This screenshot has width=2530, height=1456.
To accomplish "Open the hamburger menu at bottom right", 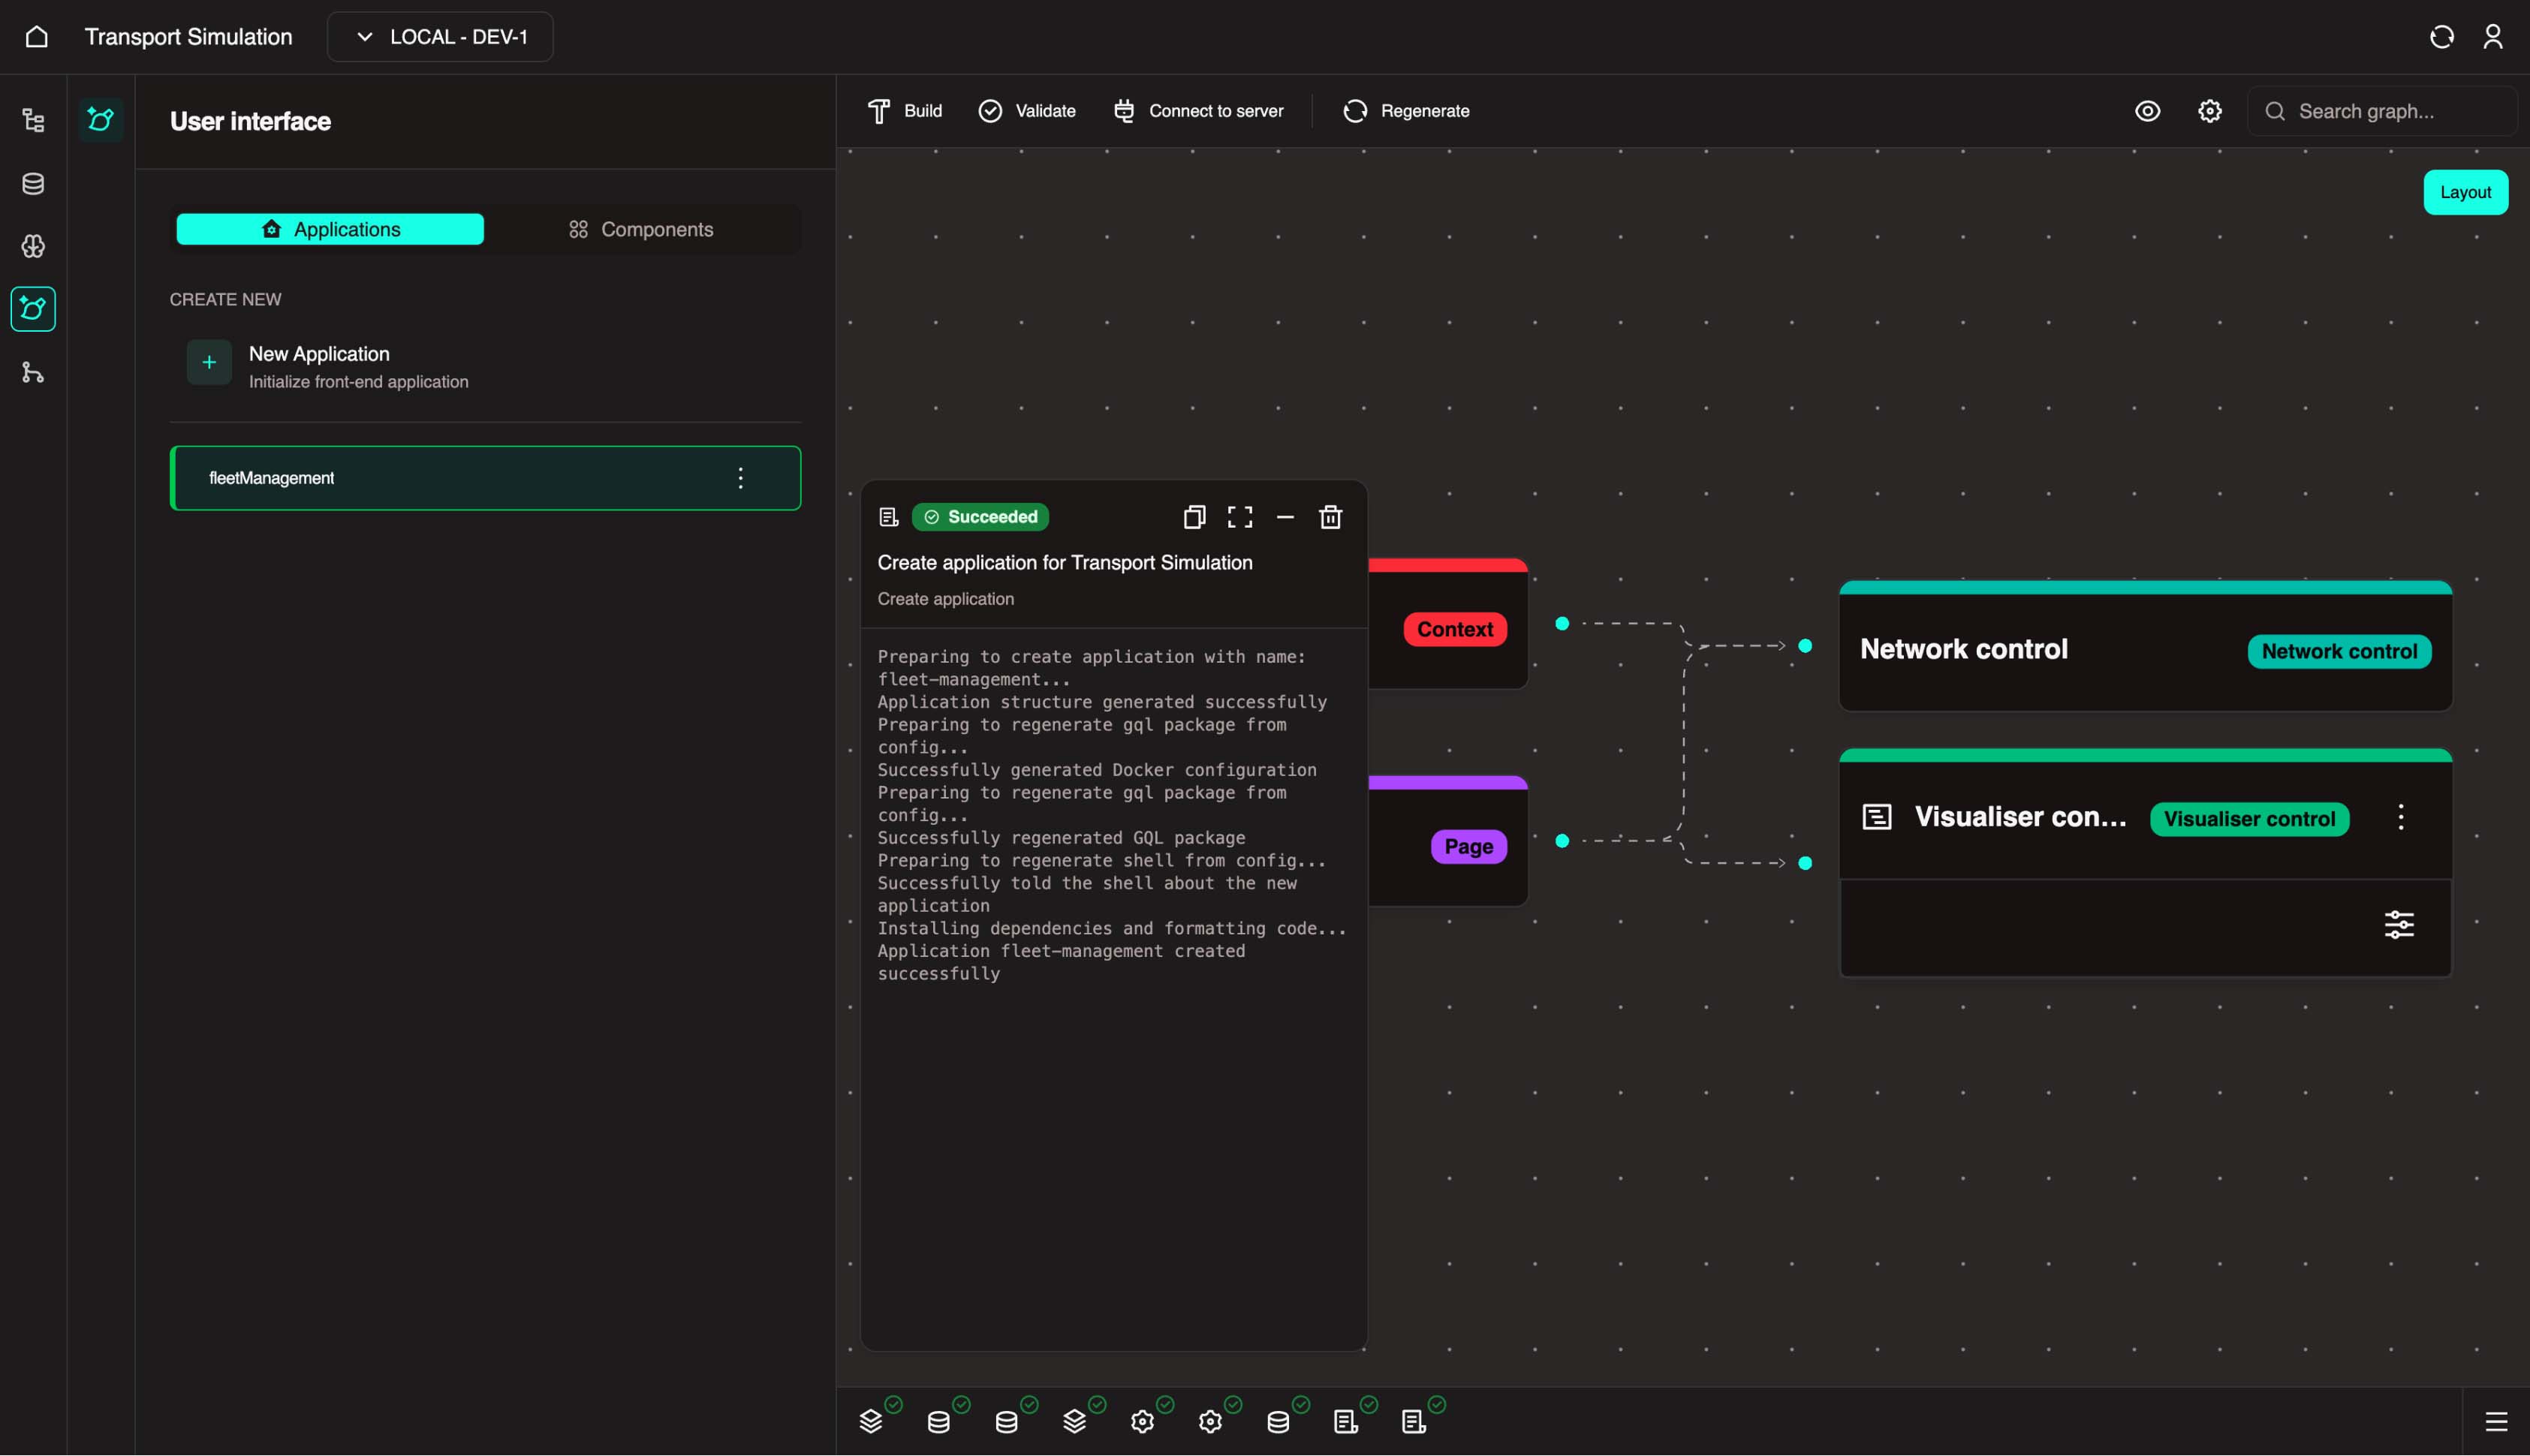I will [x=2496, y=1421].
